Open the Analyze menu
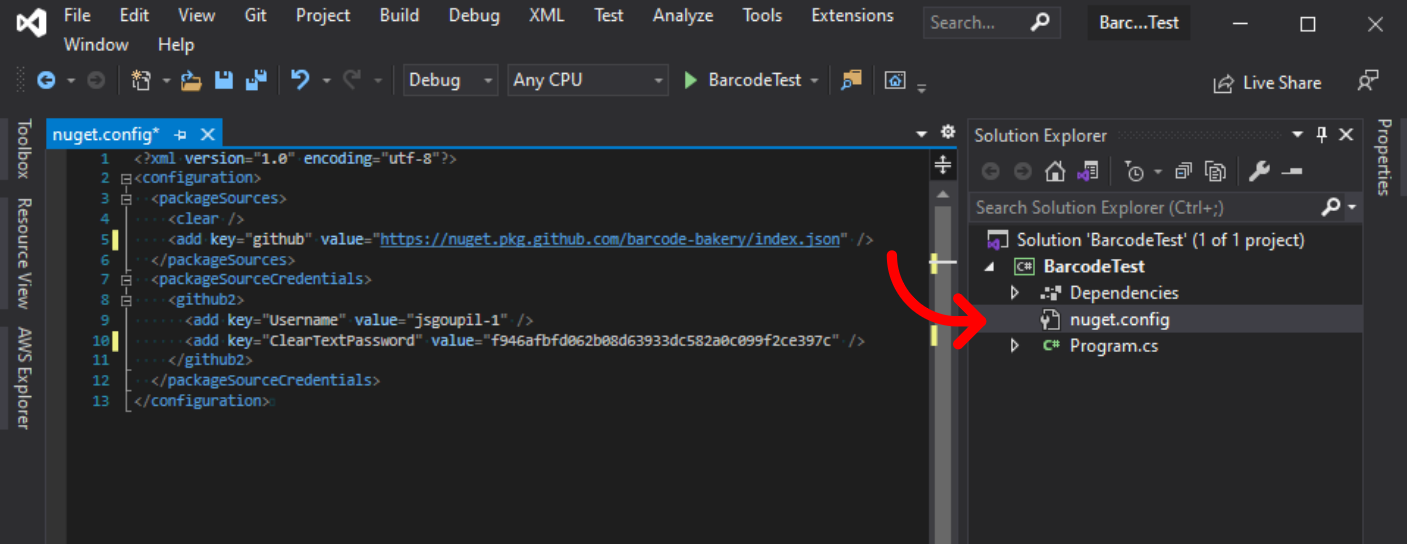Image resolution: width=1407 pixels, height=544 pixels. [683, 15]
